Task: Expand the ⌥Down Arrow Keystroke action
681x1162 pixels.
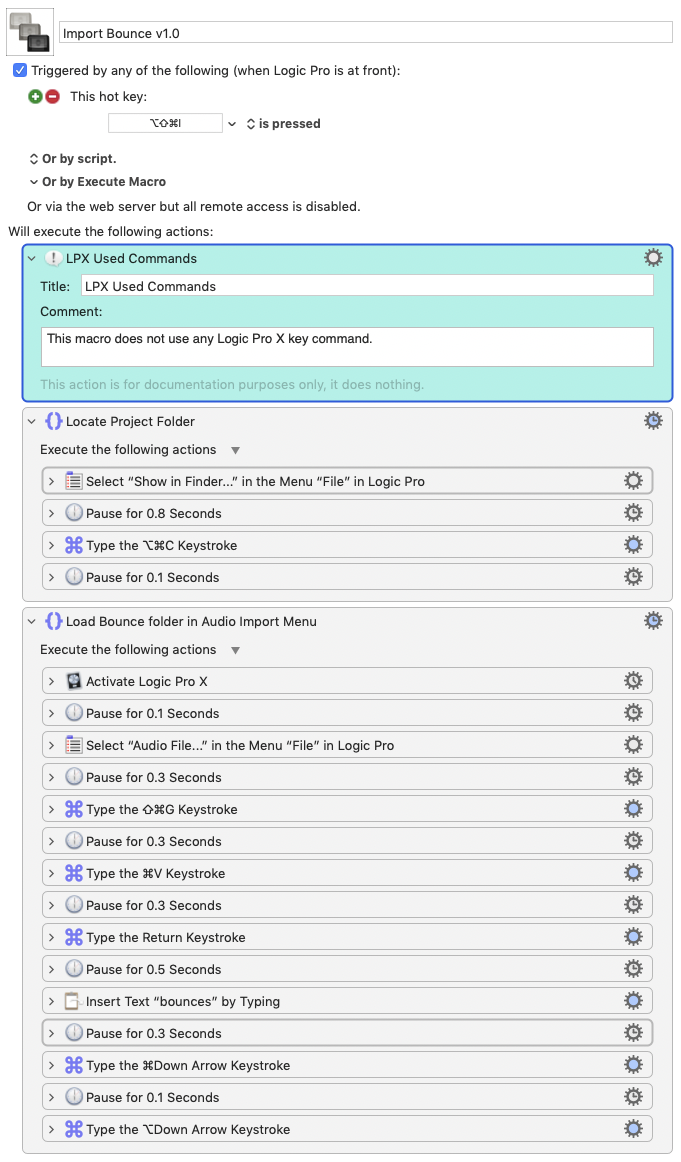Action: pyautogui.click(x=51, y=1130)
